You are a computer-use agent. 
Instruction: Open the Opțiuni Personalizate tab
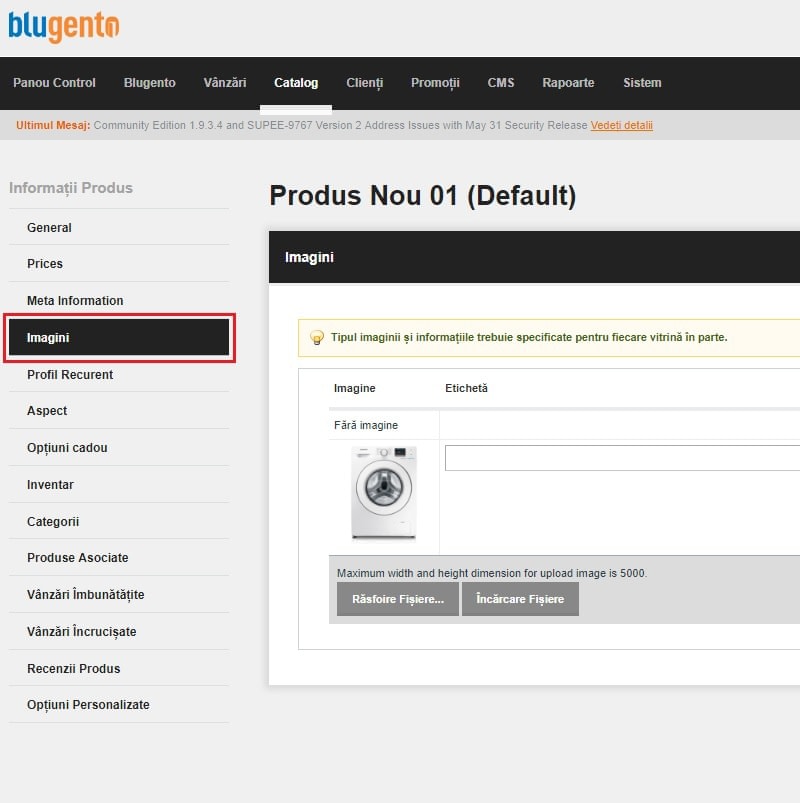[119, 705]
